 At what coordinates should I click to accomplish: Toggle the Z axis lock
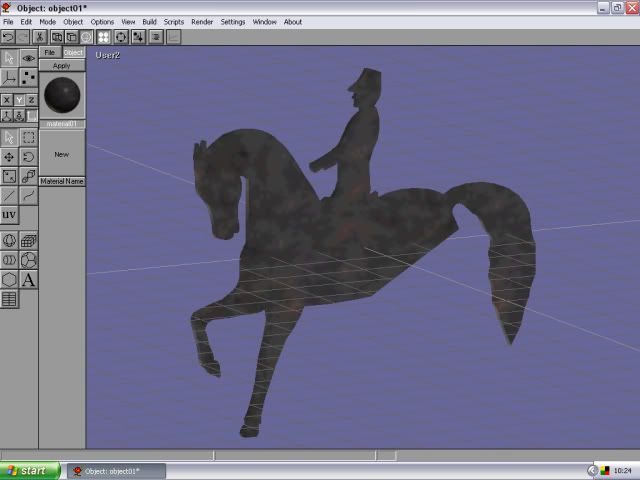click(x=32, y=100)
